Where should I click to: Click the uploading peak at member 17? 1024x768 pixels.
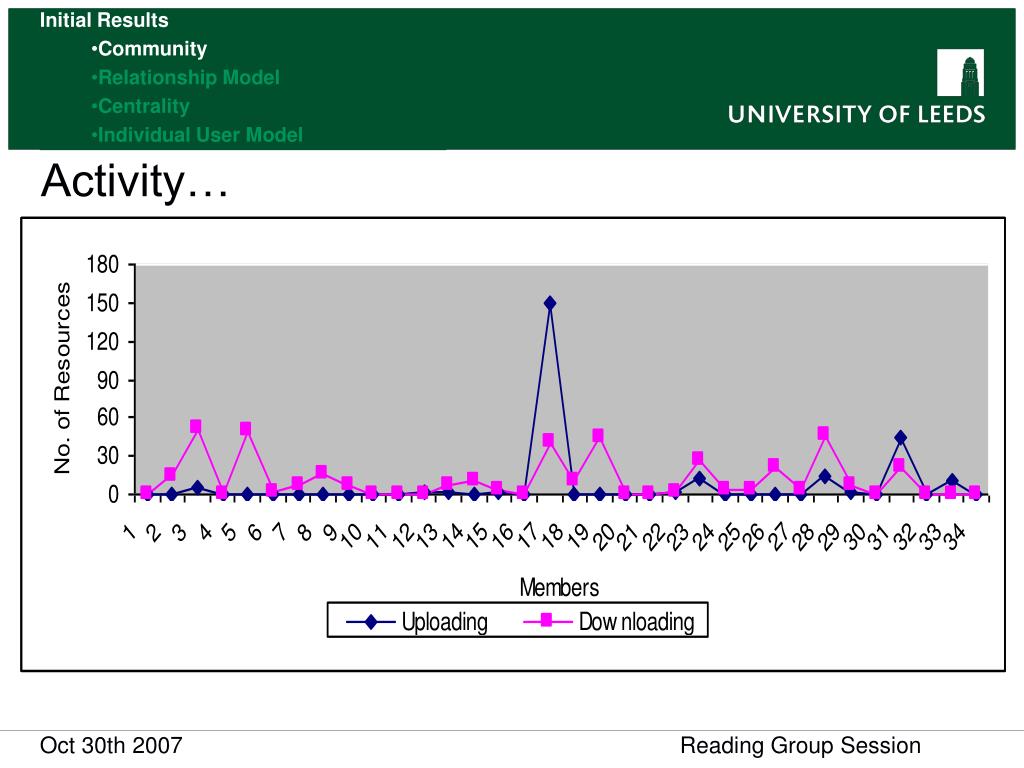coord(550,303)
